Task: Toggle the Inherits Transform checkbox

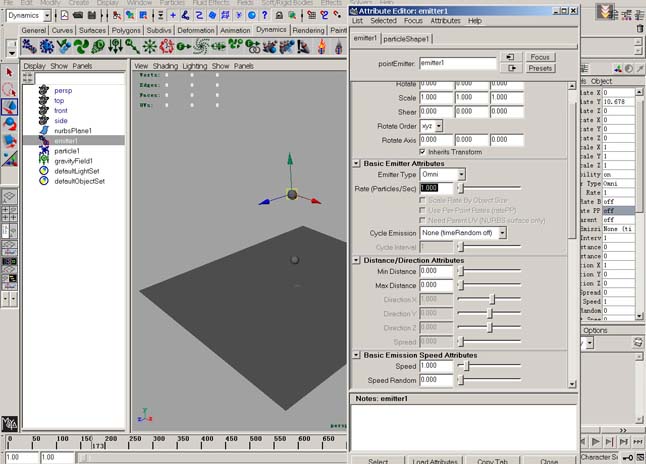Action: point(422,152)
